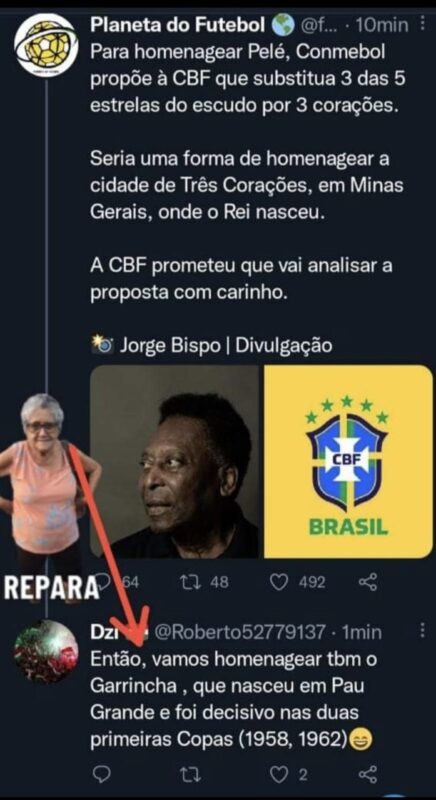Open the three-dot menu on the reply tweet
Viewport: 436px width, 800px height.
(x=422, y=631)
